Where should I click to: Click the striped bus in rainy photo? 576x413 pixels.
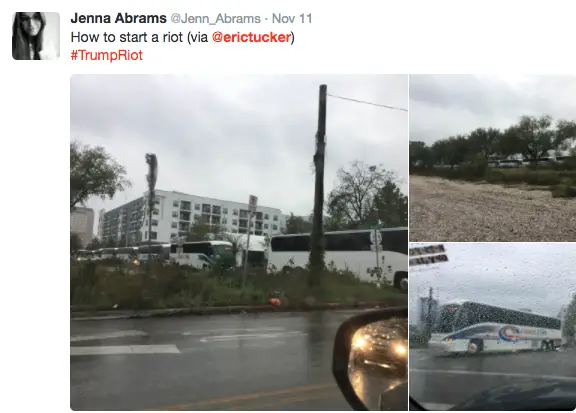click(501, 329)
